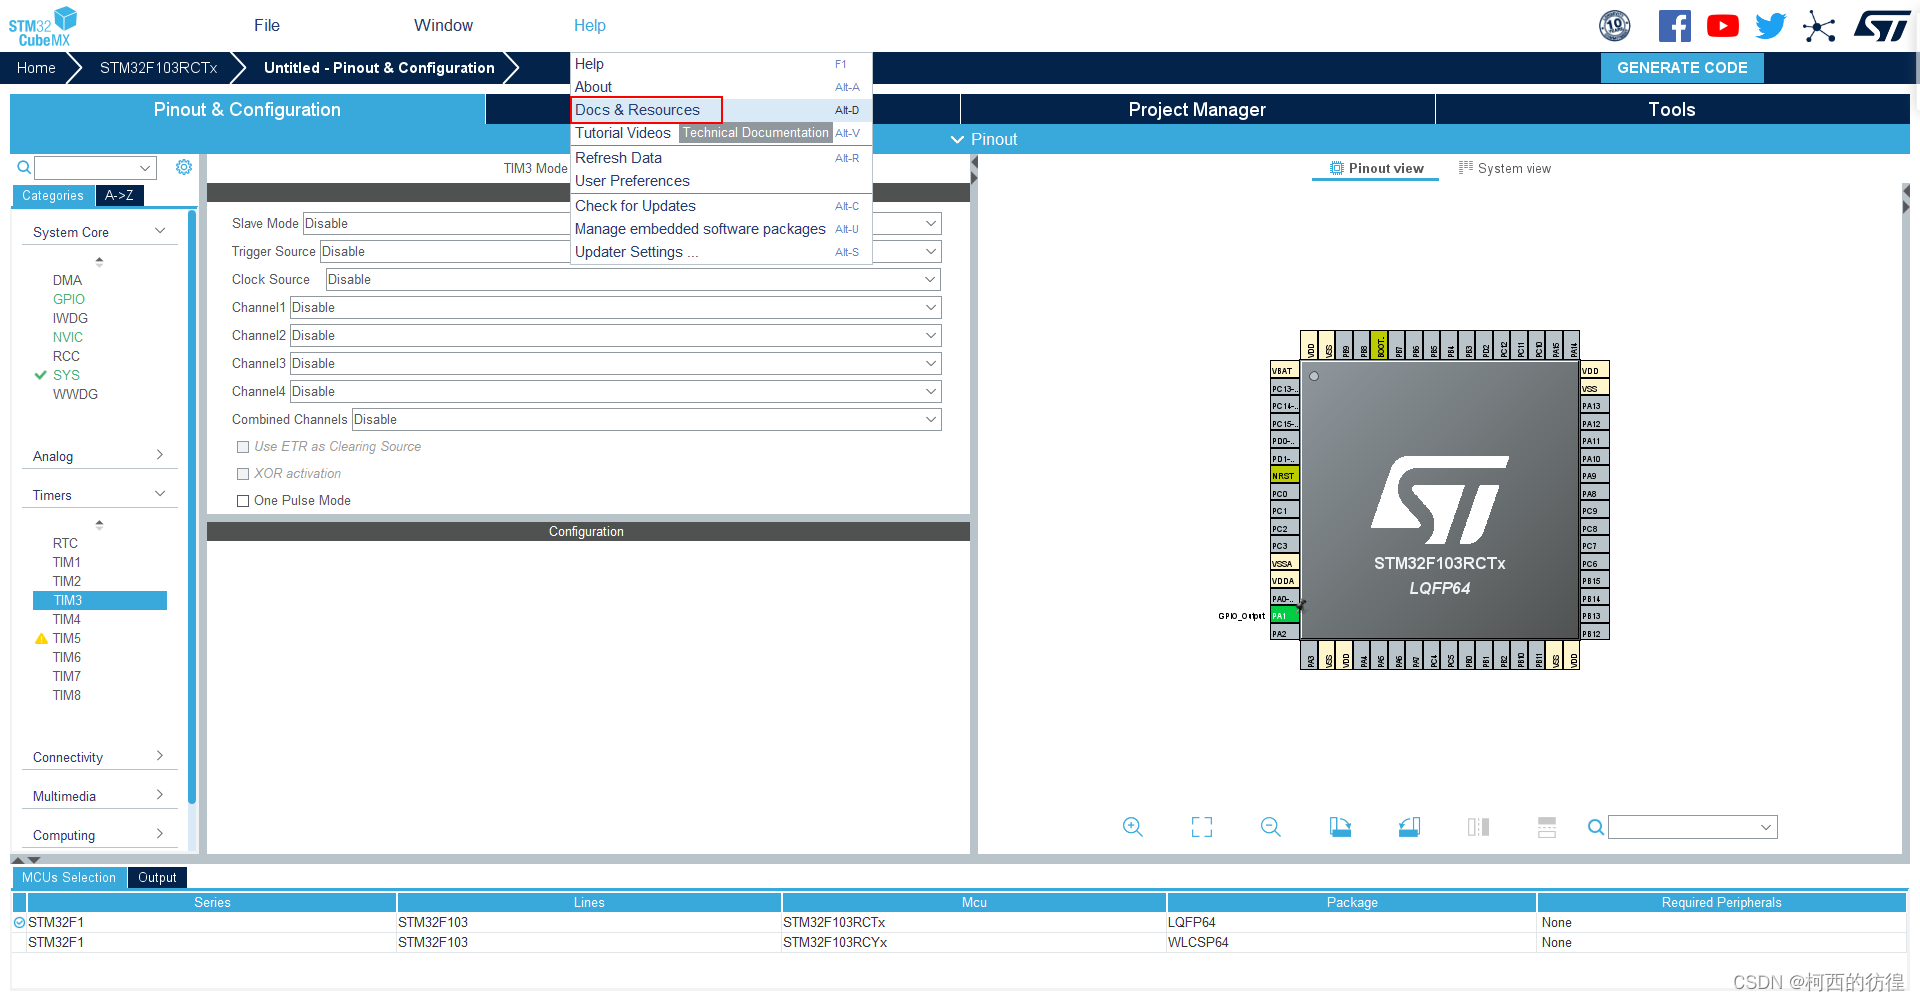The width and height of the screenshot is (1920, 1001).
Task: Click the SYS green checkmark icon
Action: [x=41, y=375]
